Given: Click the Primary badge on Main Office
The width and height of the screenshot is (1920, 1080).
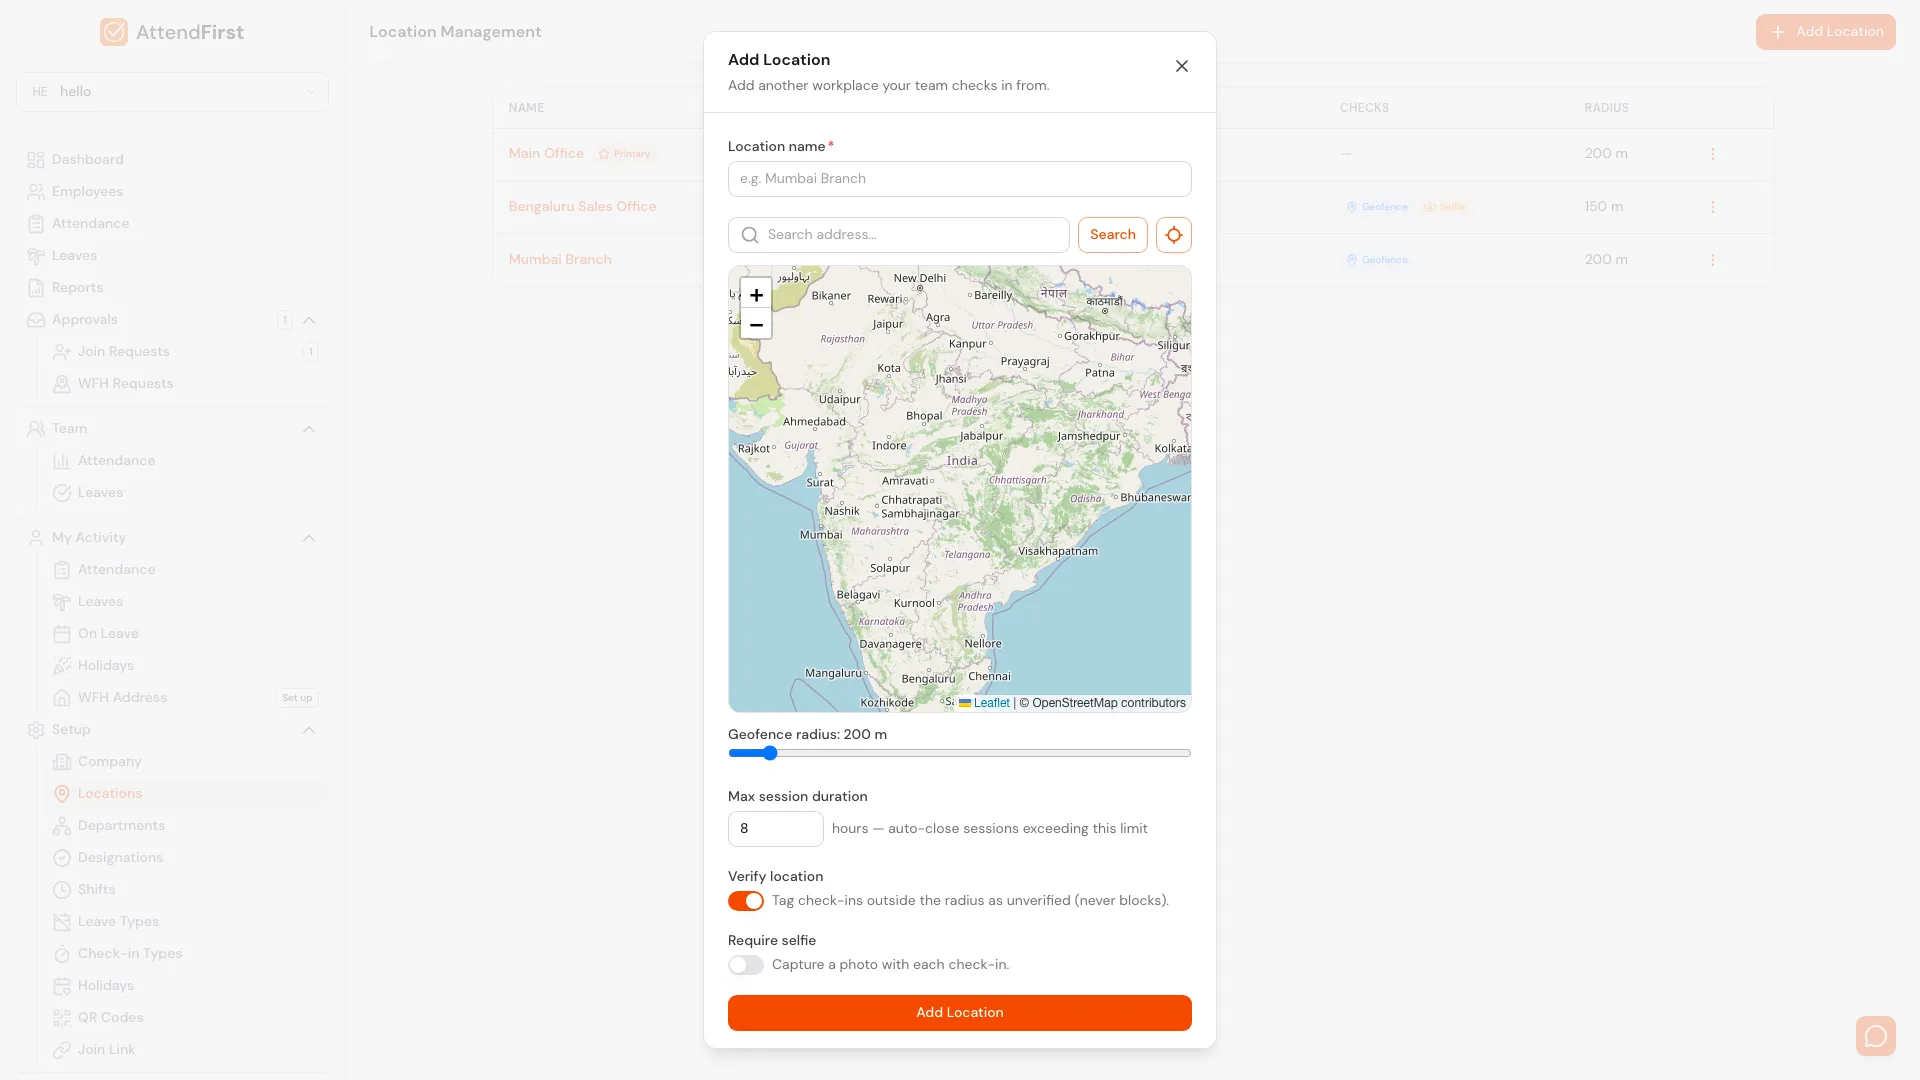Looking at the screenshot, I should 624,154.
